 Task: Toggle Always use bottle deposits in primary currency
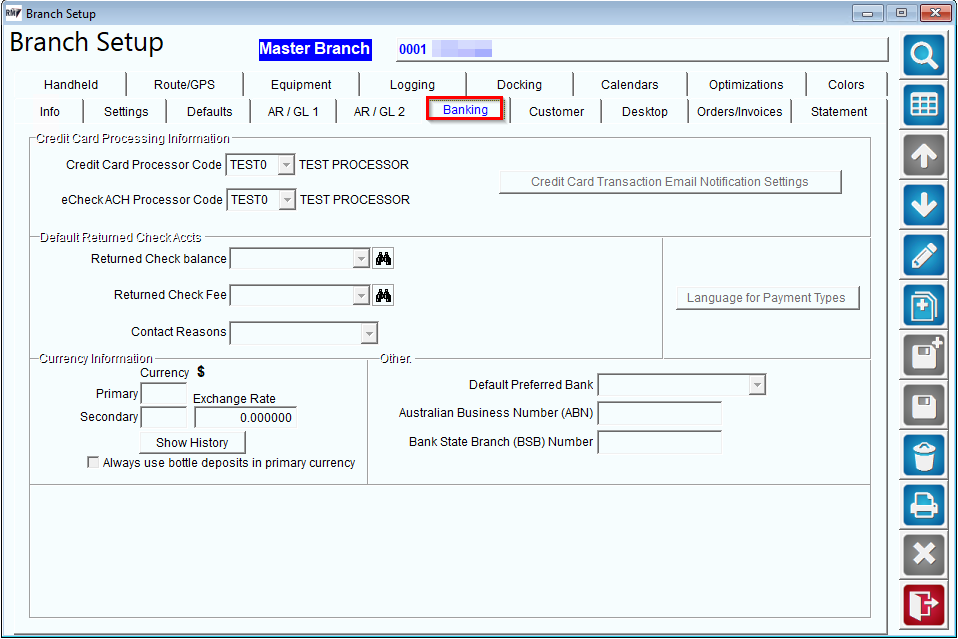93,462
